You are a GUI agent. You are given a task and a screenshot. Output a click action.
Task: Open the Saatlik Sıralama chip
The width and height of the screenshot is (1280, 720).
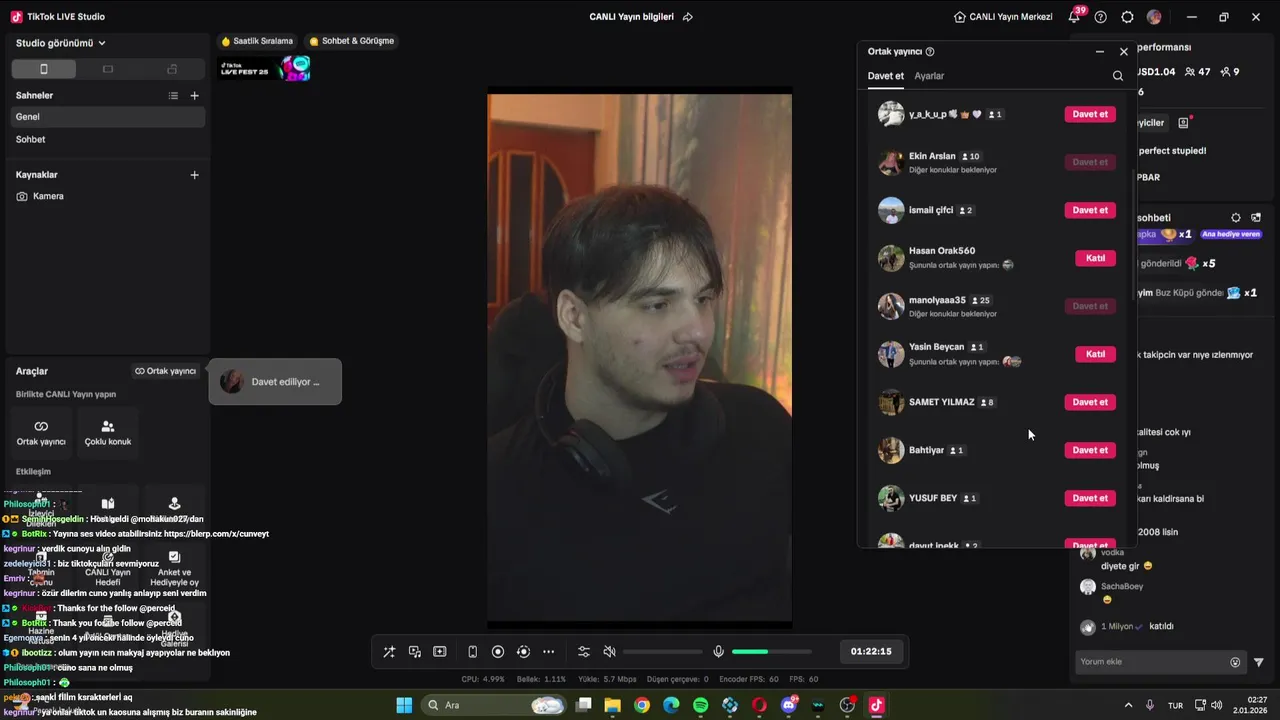258,41
